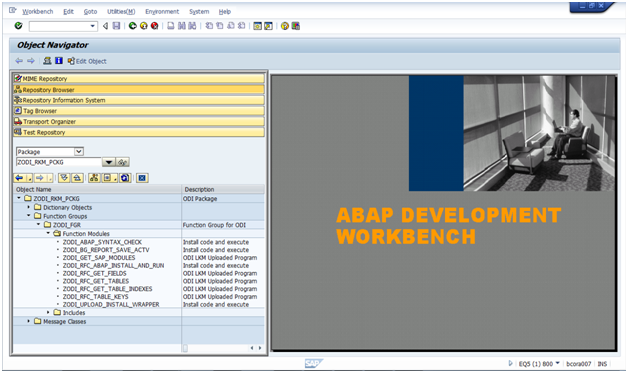Click the Expand All Nodes tree icon

pos(64,178)
